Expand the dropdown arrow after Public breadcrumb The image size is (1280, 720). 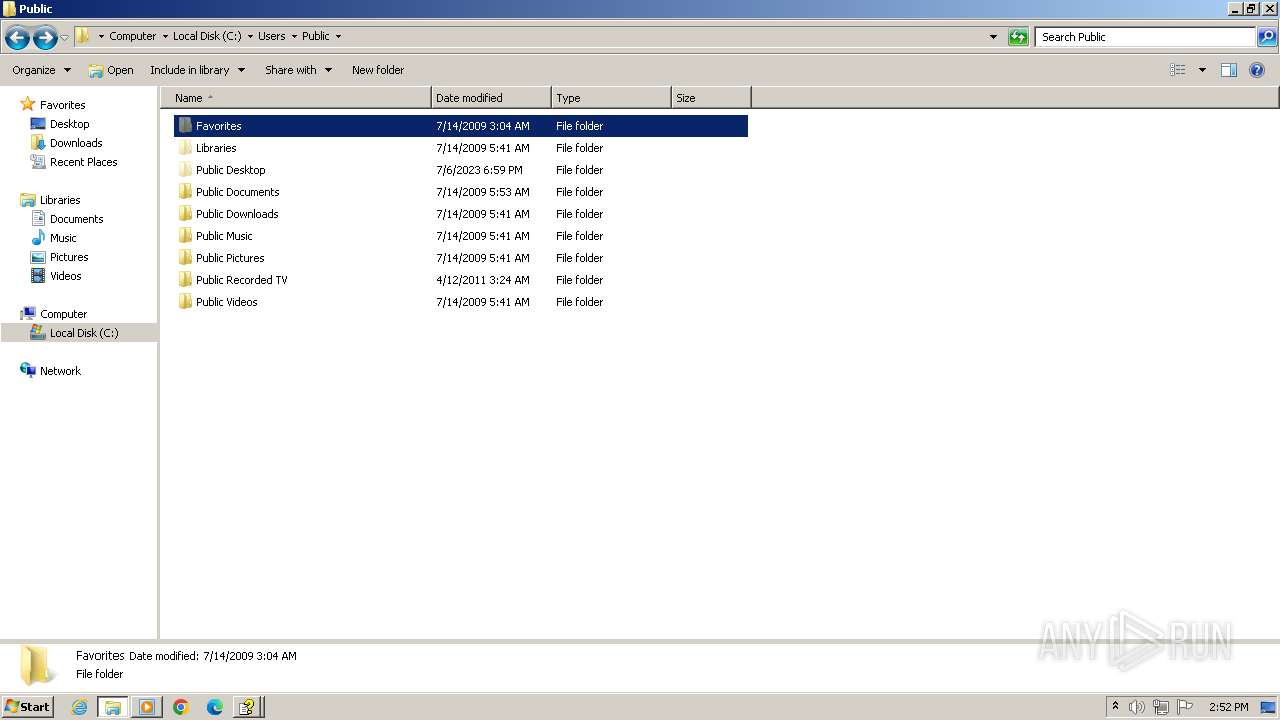[x=338, y=36]
